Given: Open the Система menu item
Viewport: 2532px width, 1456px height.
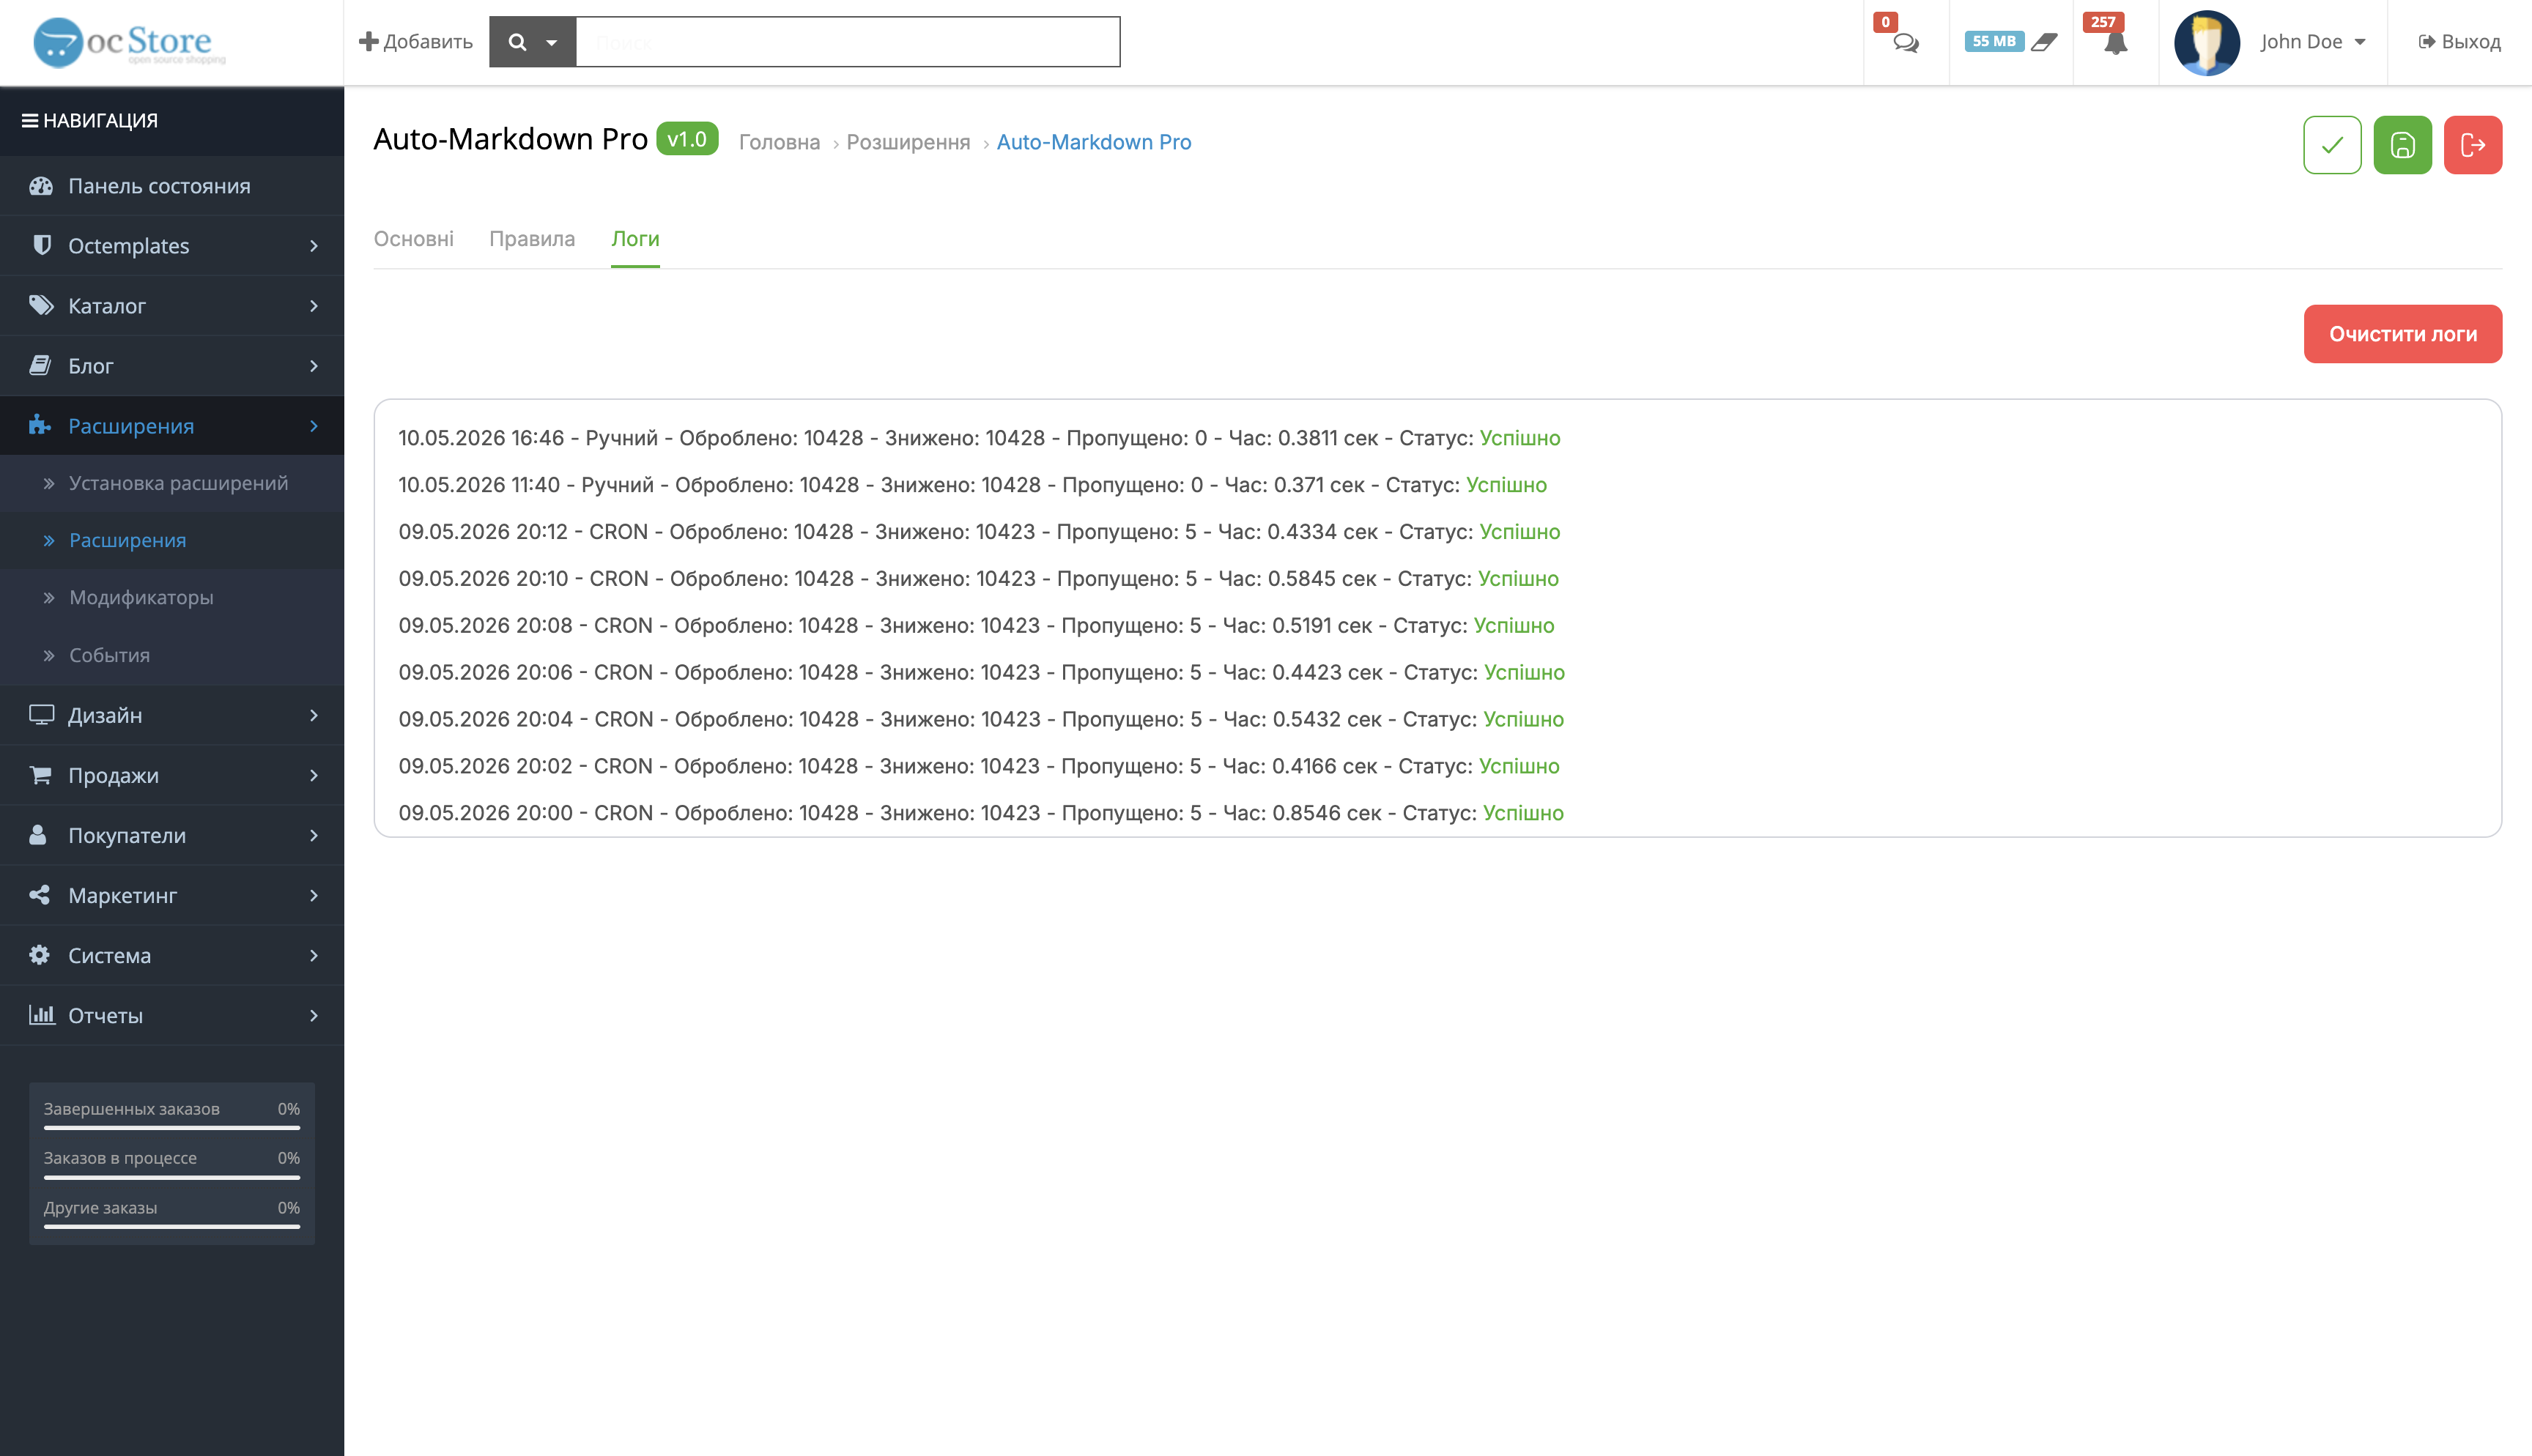Looking at the screenshot, I should [172, 955].
